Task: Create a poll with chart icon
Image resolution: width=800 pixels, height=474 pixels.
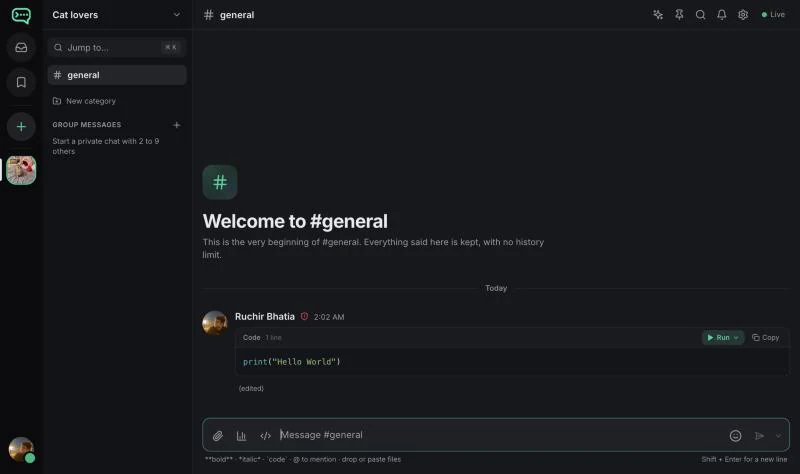Action: (x=241, y=436)
